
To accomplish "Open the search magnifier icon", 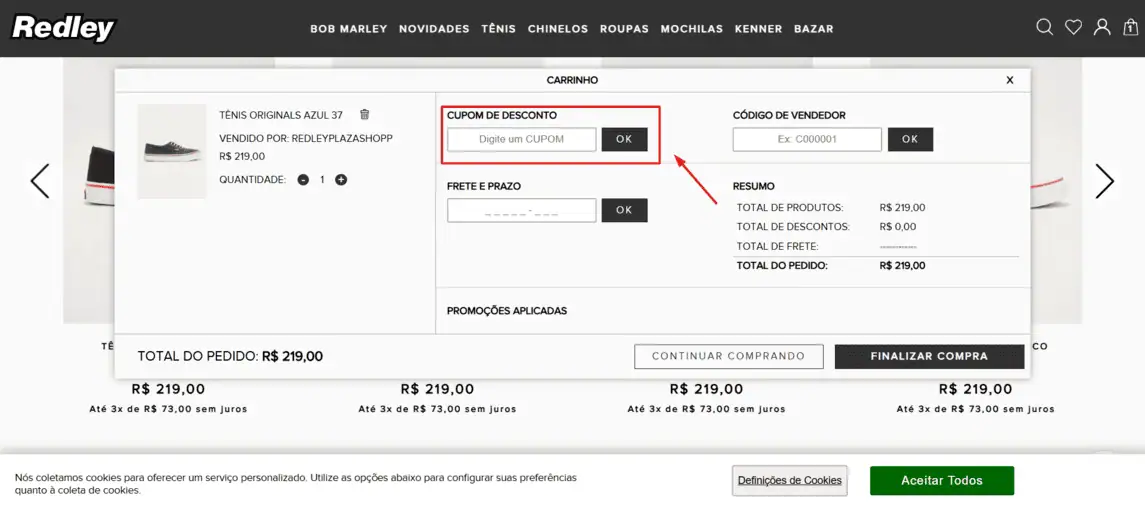I will click(x=1045, y=28).
